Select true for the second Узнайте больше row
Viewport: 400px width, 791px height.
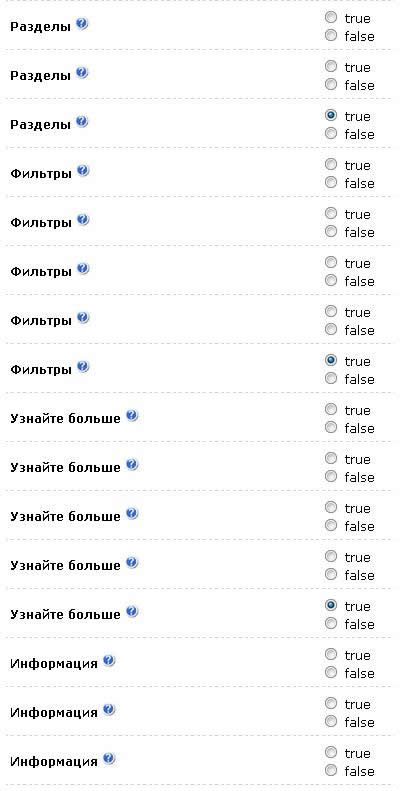(x=331, y=459)
